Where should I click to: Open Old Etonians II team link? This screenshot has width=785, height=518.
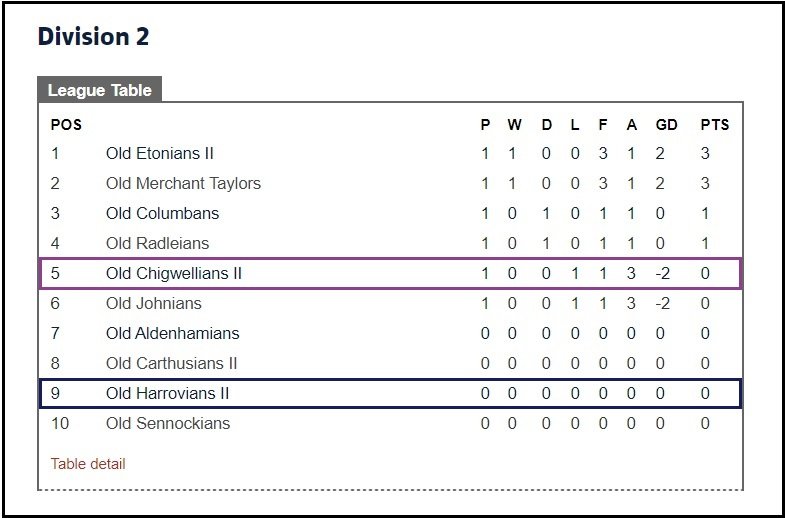point(160,153)
